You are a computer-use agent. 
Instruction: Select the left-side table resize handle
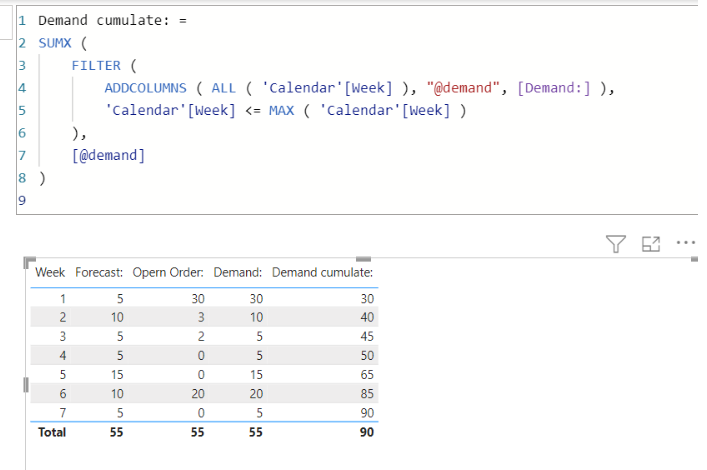pyautogui.click(x=26, y=385)
